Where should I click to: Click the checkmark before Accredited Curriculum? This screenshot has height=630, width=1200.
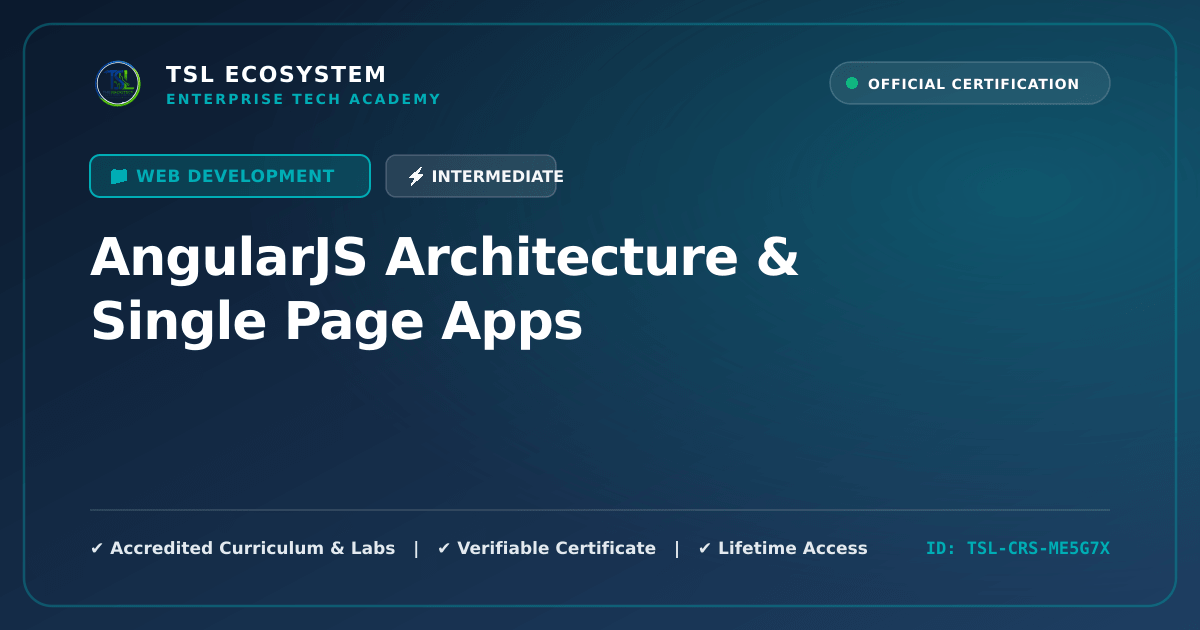pos(97,548)
